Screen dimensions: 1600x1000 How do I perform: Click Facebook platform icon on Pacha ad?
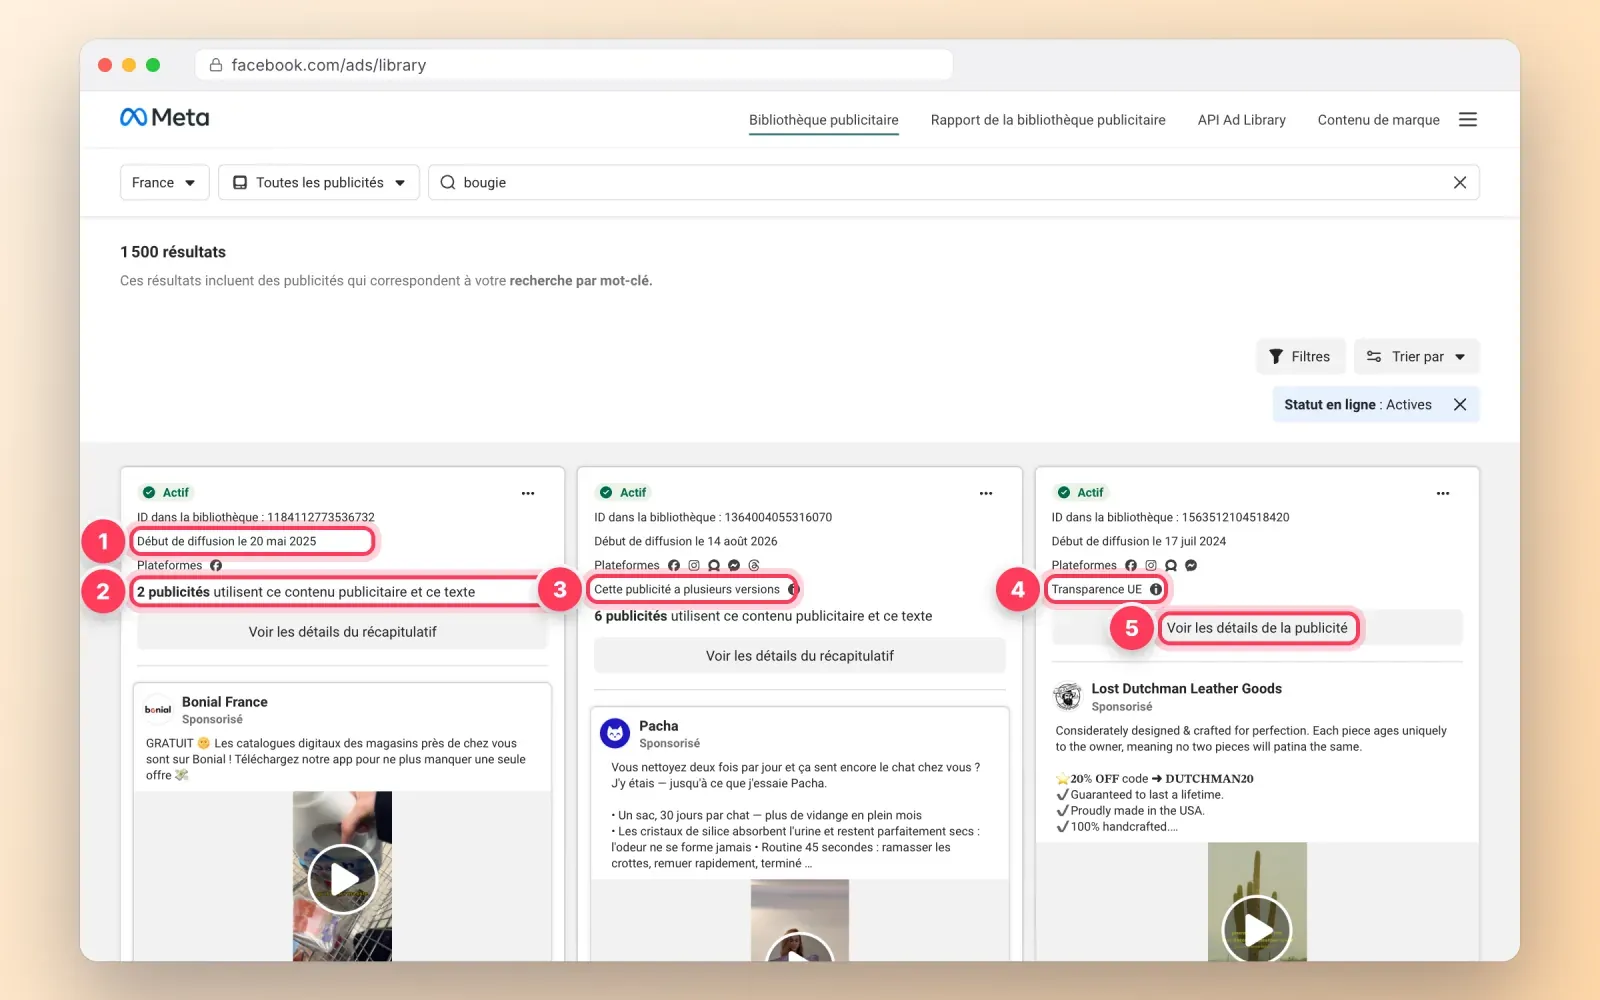coord(673,565)
